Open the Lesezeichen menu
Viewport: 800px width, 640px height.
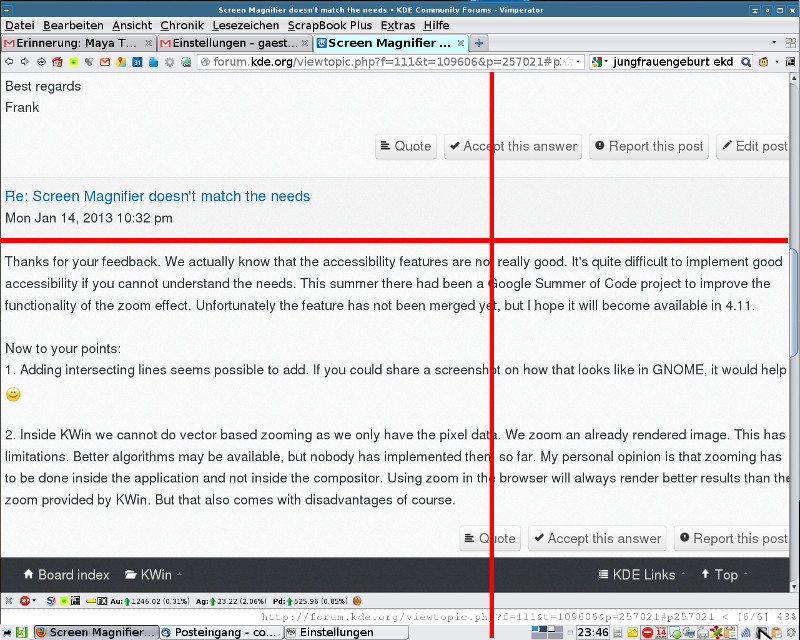[248, 24]
